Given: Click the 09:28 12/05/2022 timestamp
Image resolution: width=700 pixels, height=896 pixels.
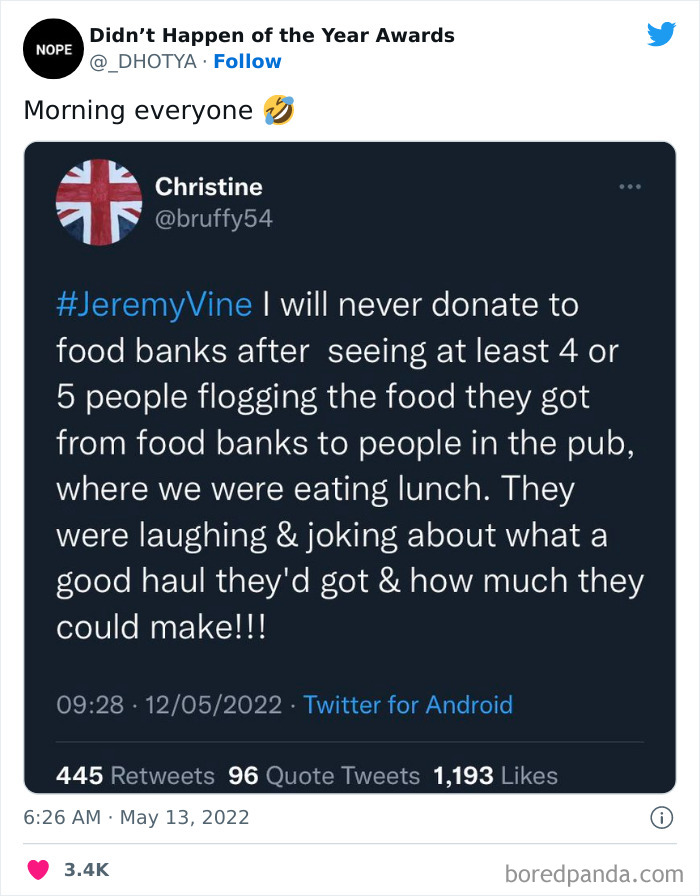Looking at the screenshot, I should coord(169,705).
